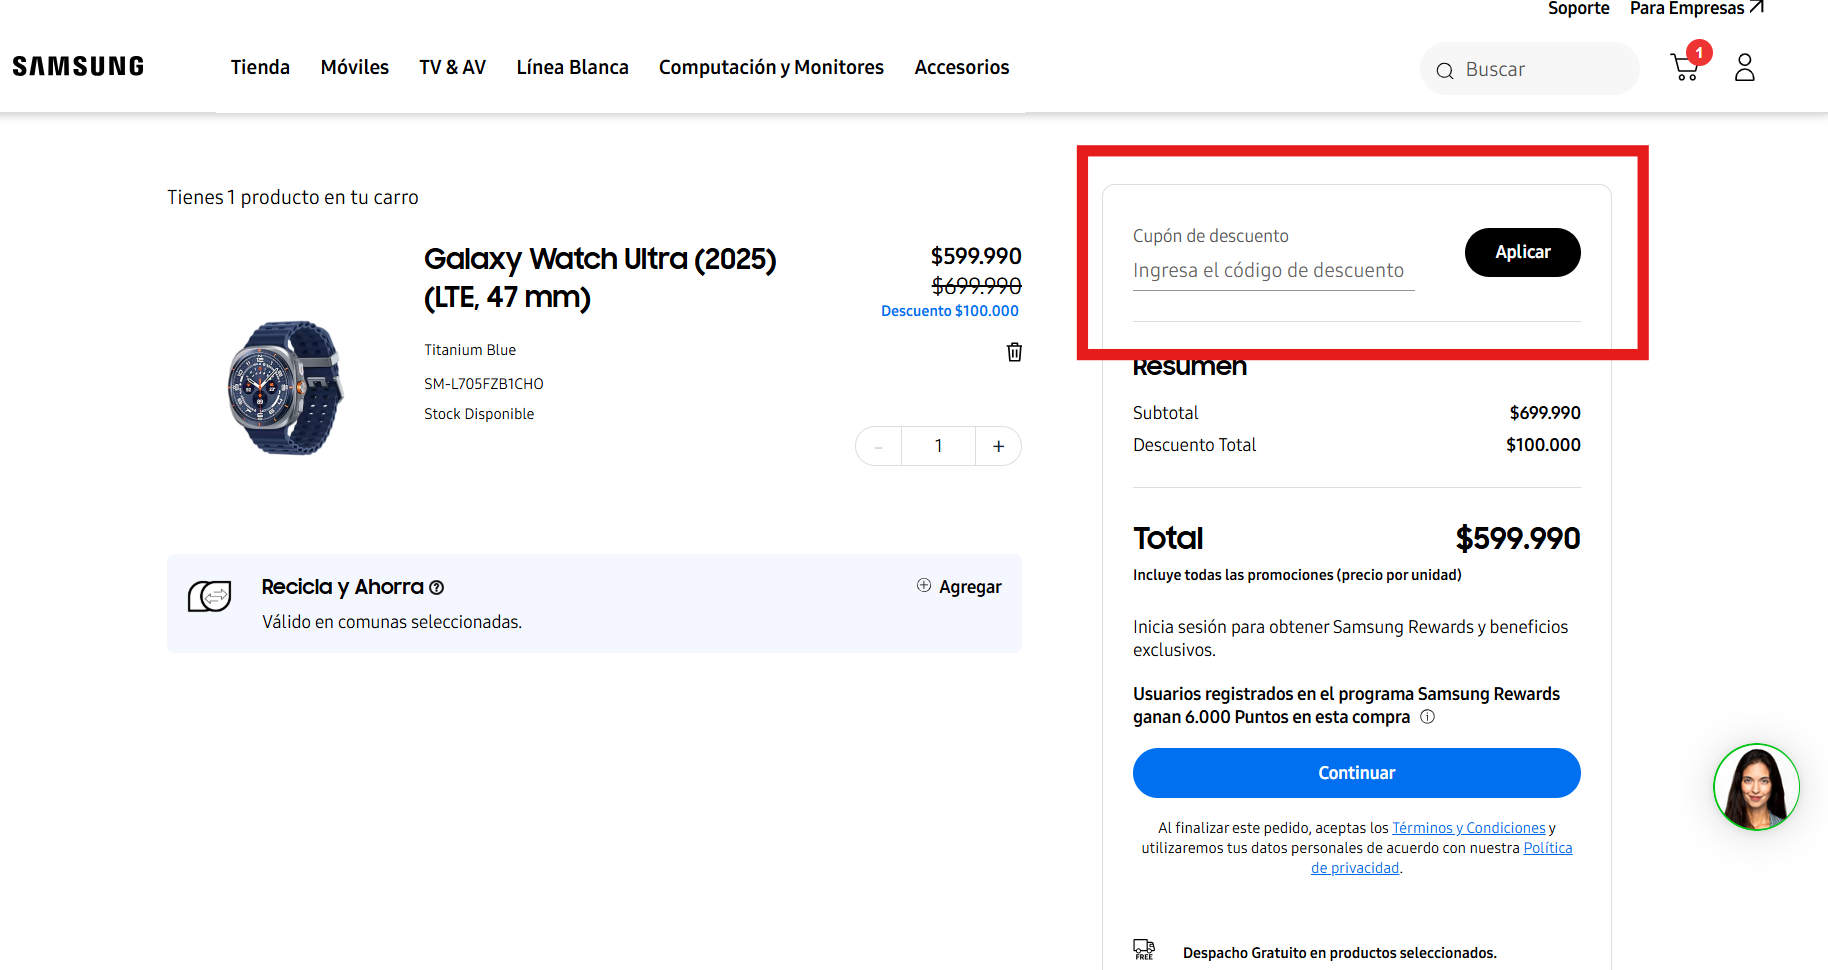Click the Soporte link

pyautogui.click(x=1578, y=8)
